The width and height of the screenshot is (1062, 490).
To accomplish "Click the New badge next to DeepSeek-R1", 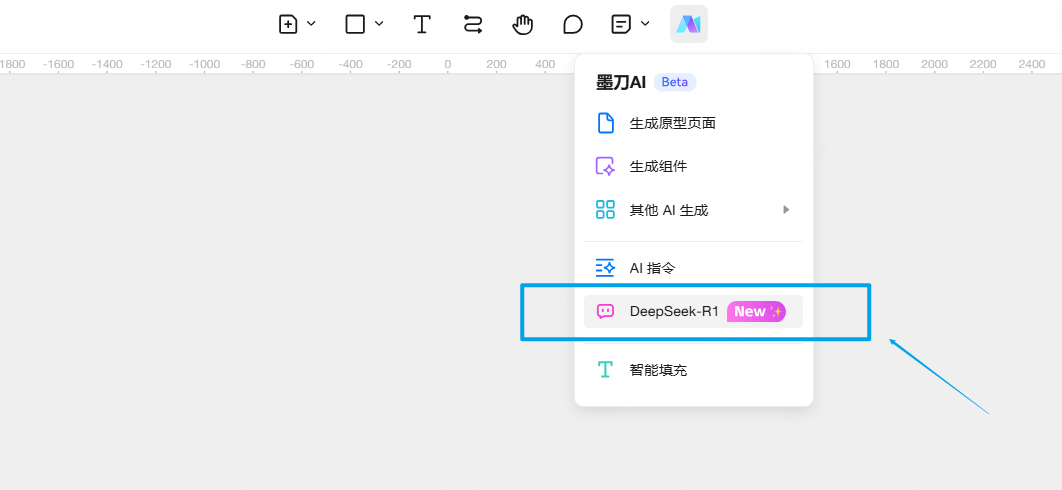I will 757,312.
